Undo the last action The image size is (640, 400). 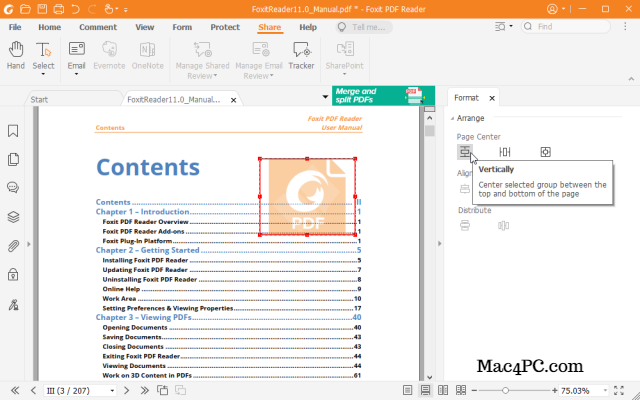[x=76, y=9]
